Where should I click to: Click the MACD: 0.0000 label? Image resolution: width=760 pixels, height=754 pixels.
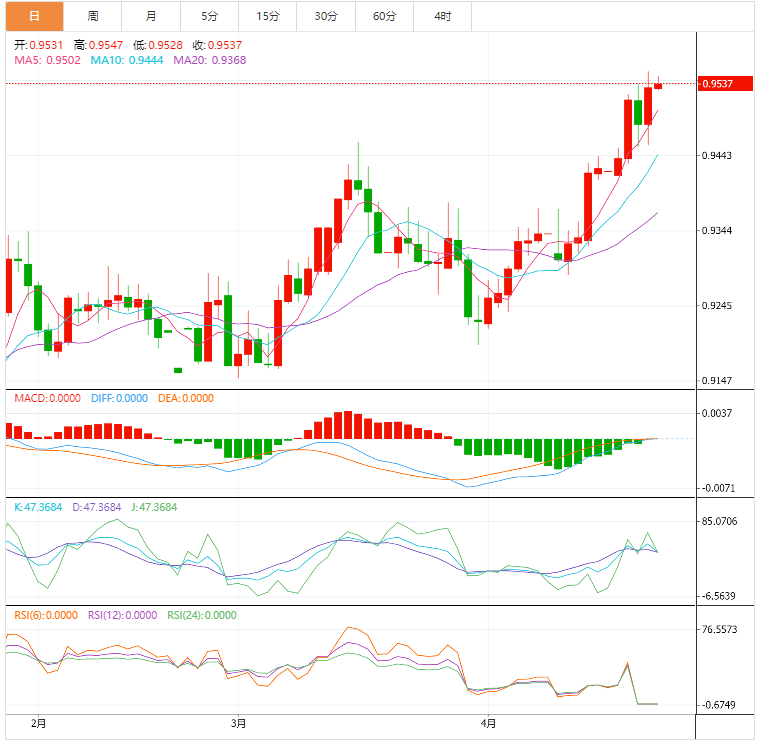coord(48,398)
